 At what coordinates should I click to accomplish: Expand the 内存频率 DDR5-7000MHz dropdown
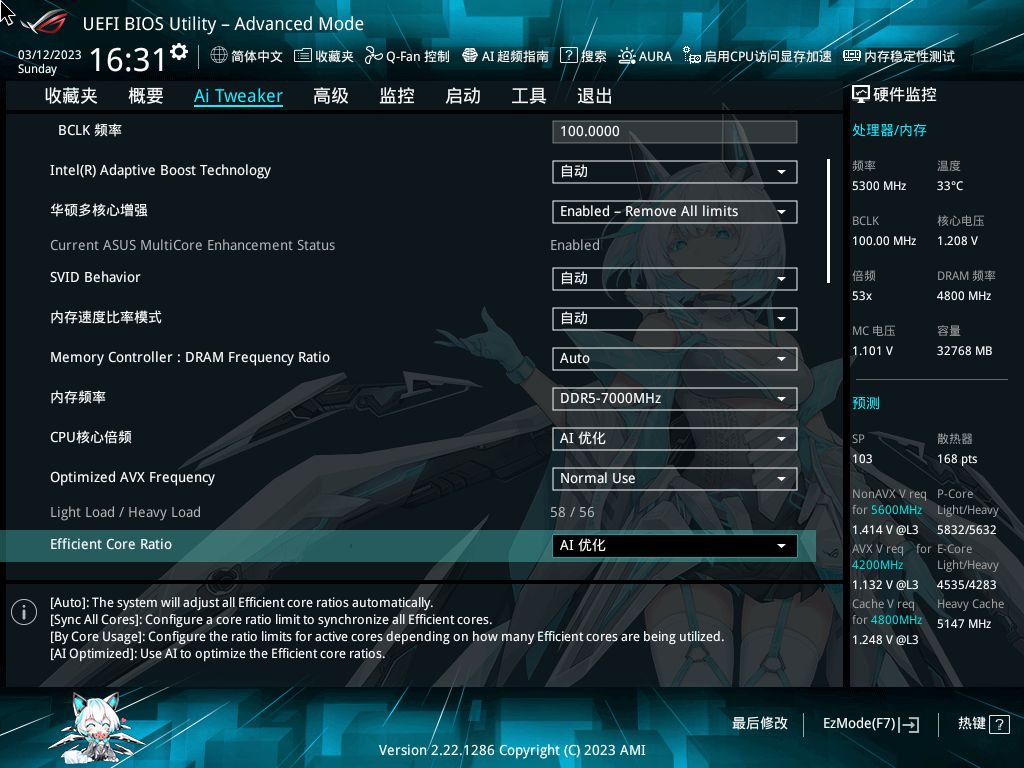click(674, 398)
